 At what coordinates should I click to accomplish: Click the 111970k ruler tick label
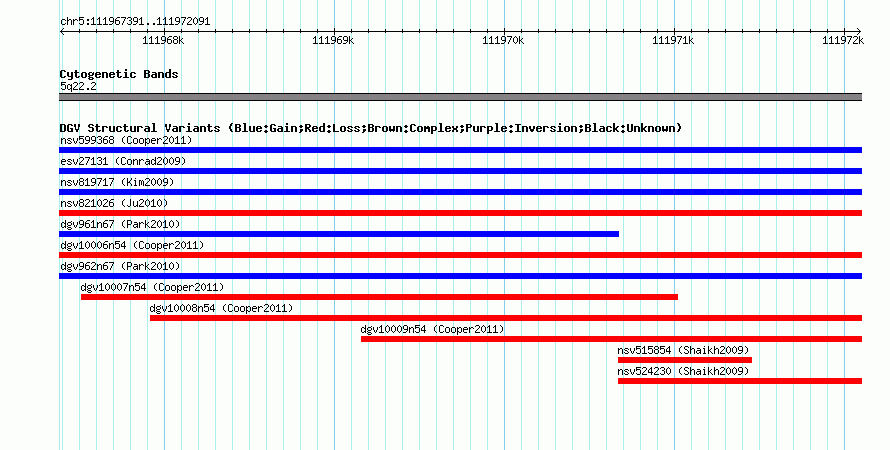pyautogui.click(x=503, y=40)
